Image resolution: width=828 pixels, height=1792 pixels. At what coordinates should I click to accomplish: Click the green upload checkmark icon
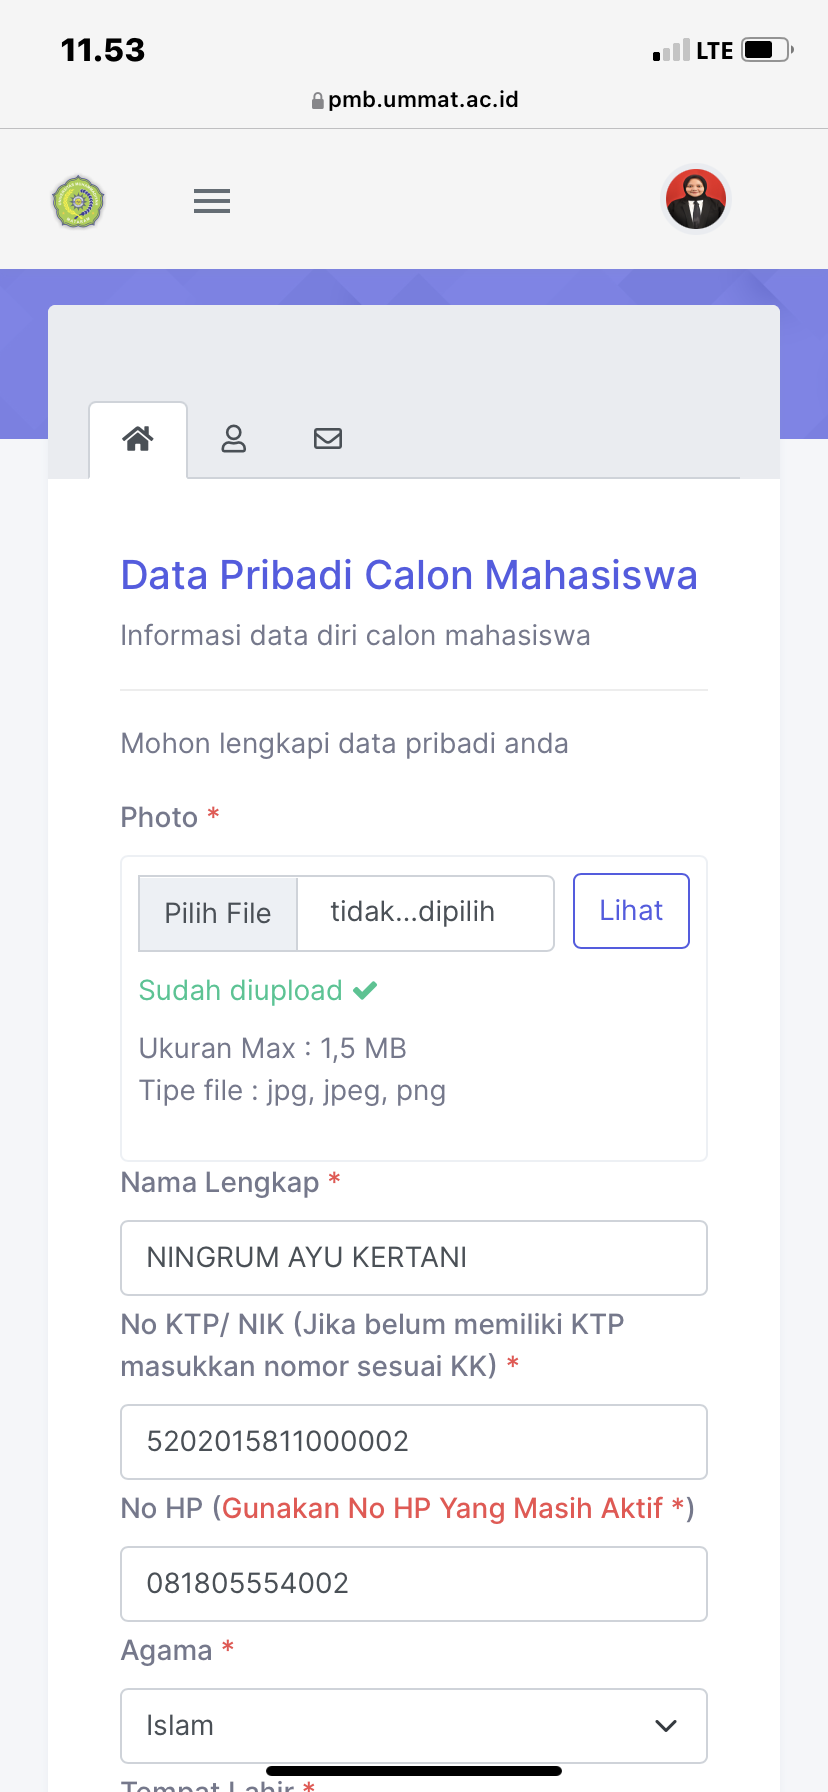point(365,991)
